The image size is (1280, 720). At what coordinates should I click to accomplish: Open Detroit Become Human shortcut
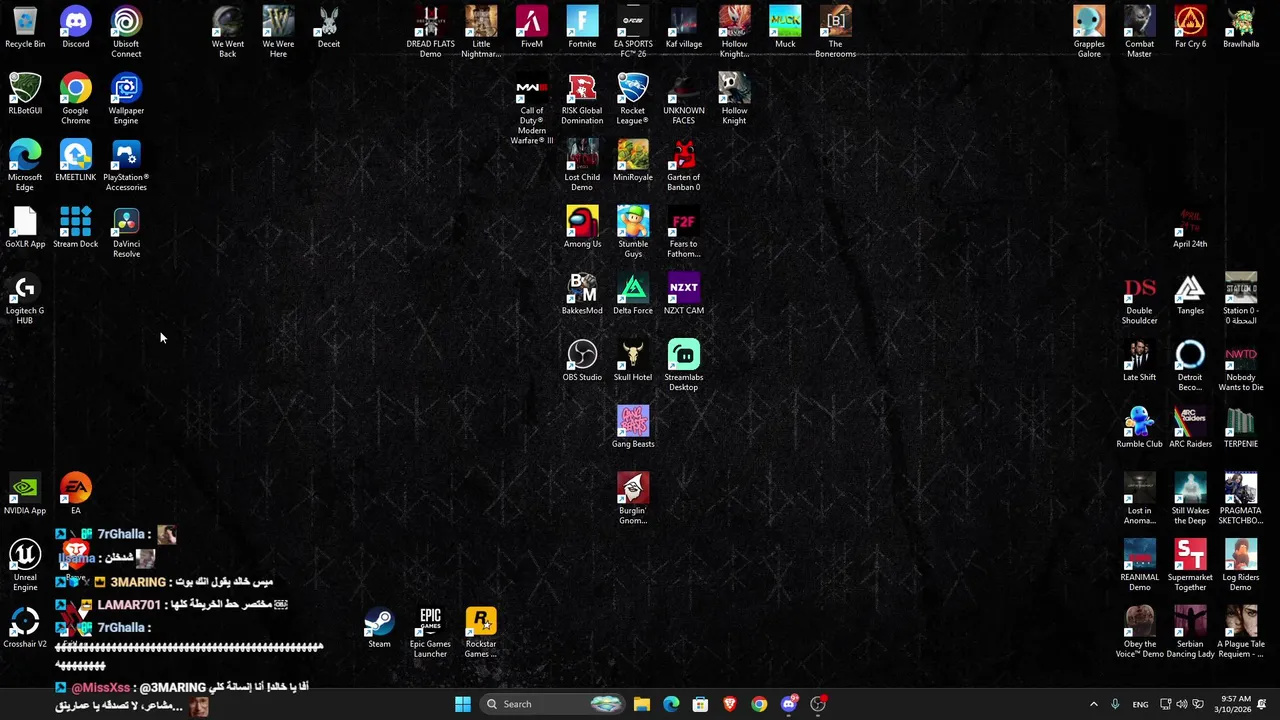[x=1190, y=366]
